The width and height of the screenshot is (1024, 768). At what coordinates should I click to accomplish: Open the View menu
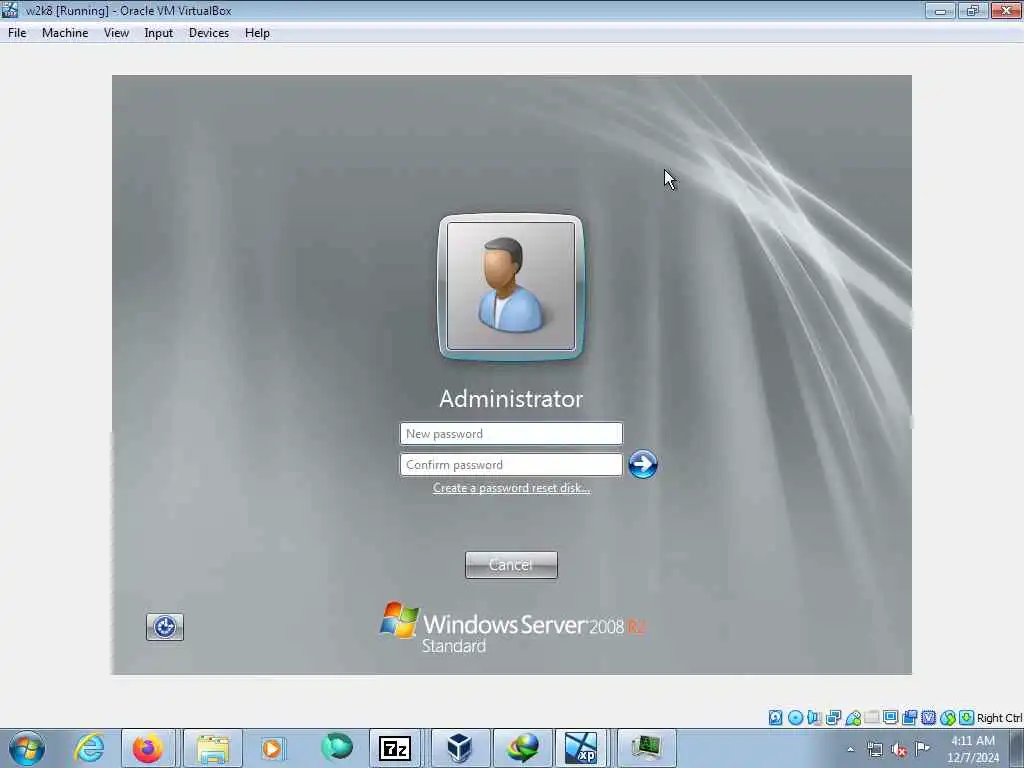click(116, 33)
